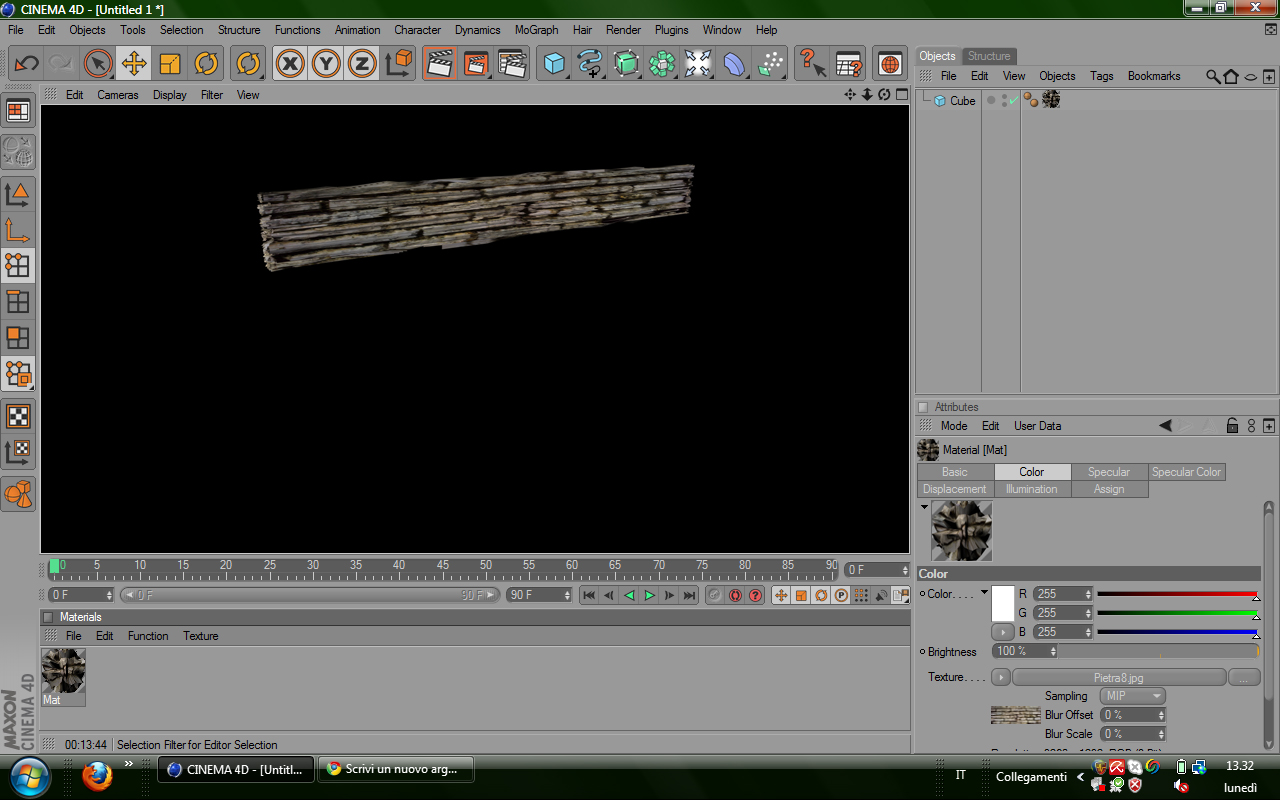The height and width of the screenshot is (800, 1280).
Task: Expand the Color options arrow
Action: click(x=984, y=593)
